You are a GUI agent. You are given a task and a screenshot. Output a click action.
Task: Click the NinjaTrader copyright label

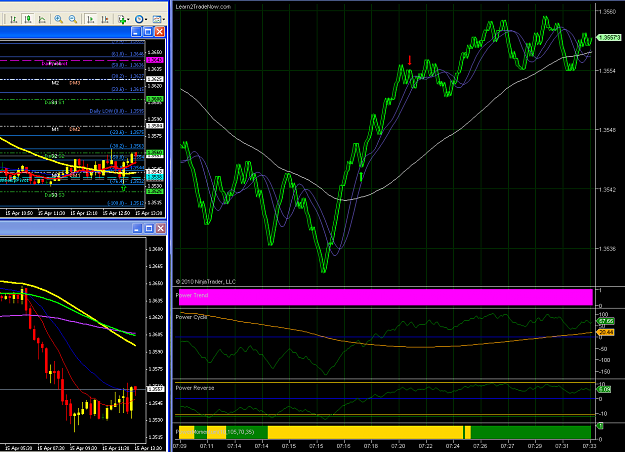tap(206, 282)
